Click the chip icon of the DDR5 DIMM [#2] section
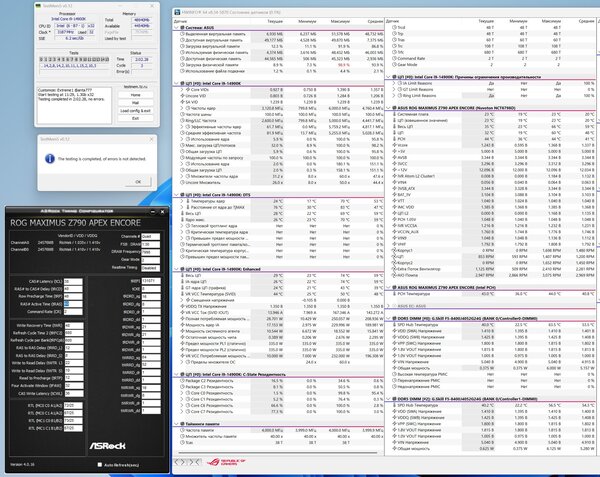Viewport: 600px width, 477px height. pos(394,399)
